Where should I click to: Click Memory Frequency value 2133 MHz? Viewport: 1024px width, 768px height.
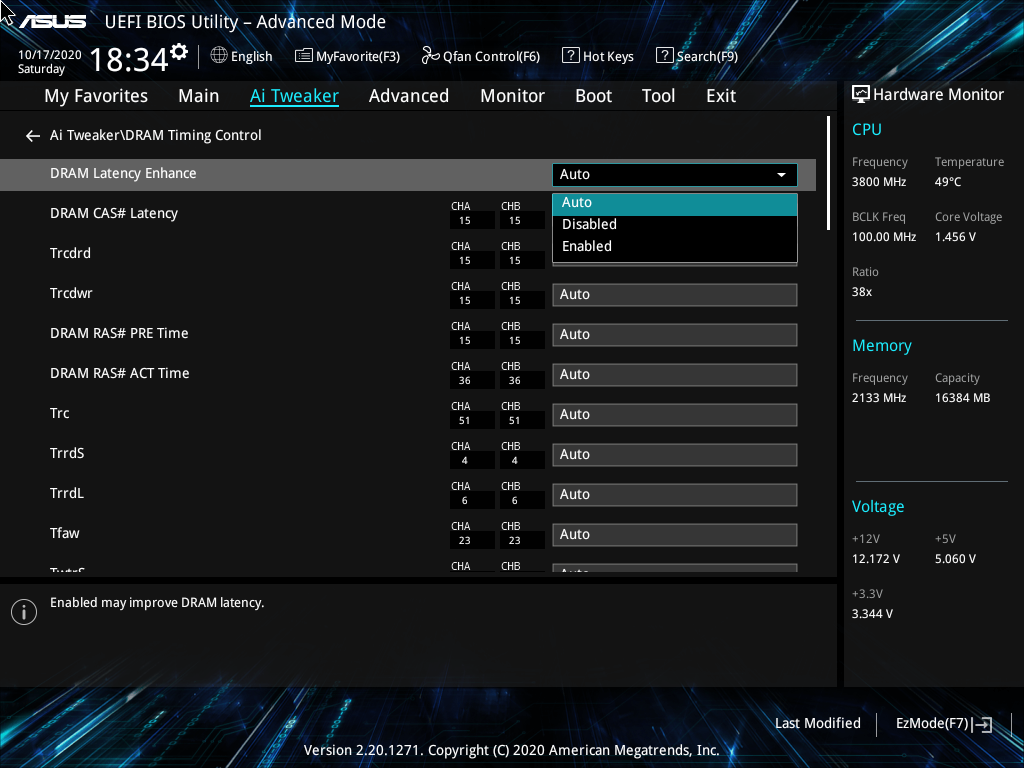(x=879, y=398)
